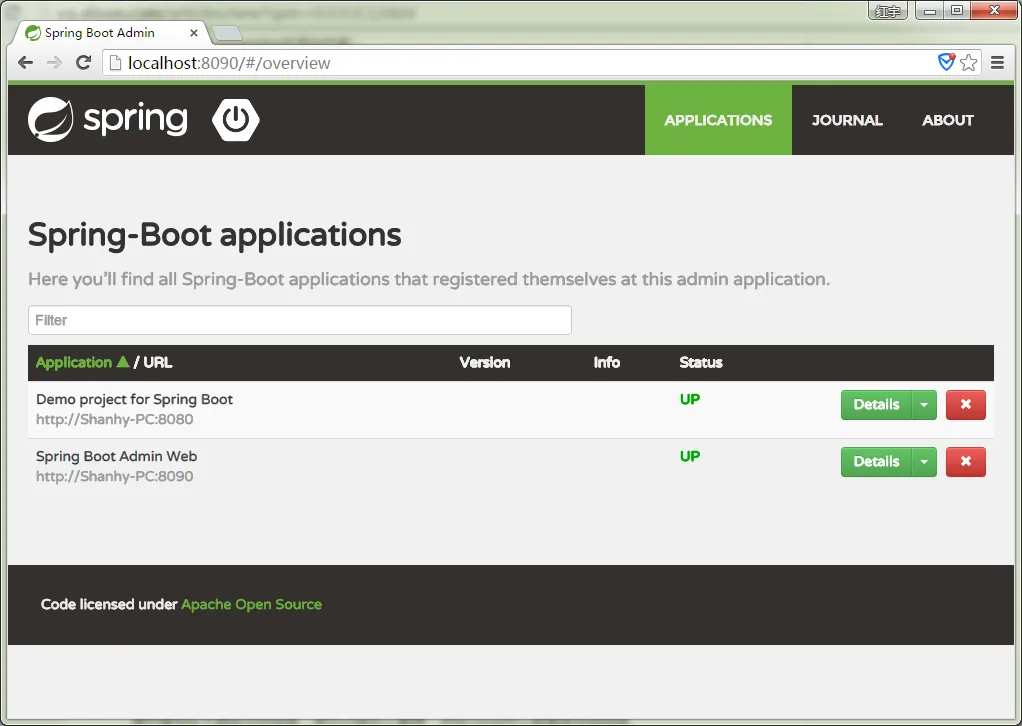Open Details for Demo project for Spring Boot
Viewport: 1022px width, 726px height.
[876, 405]
